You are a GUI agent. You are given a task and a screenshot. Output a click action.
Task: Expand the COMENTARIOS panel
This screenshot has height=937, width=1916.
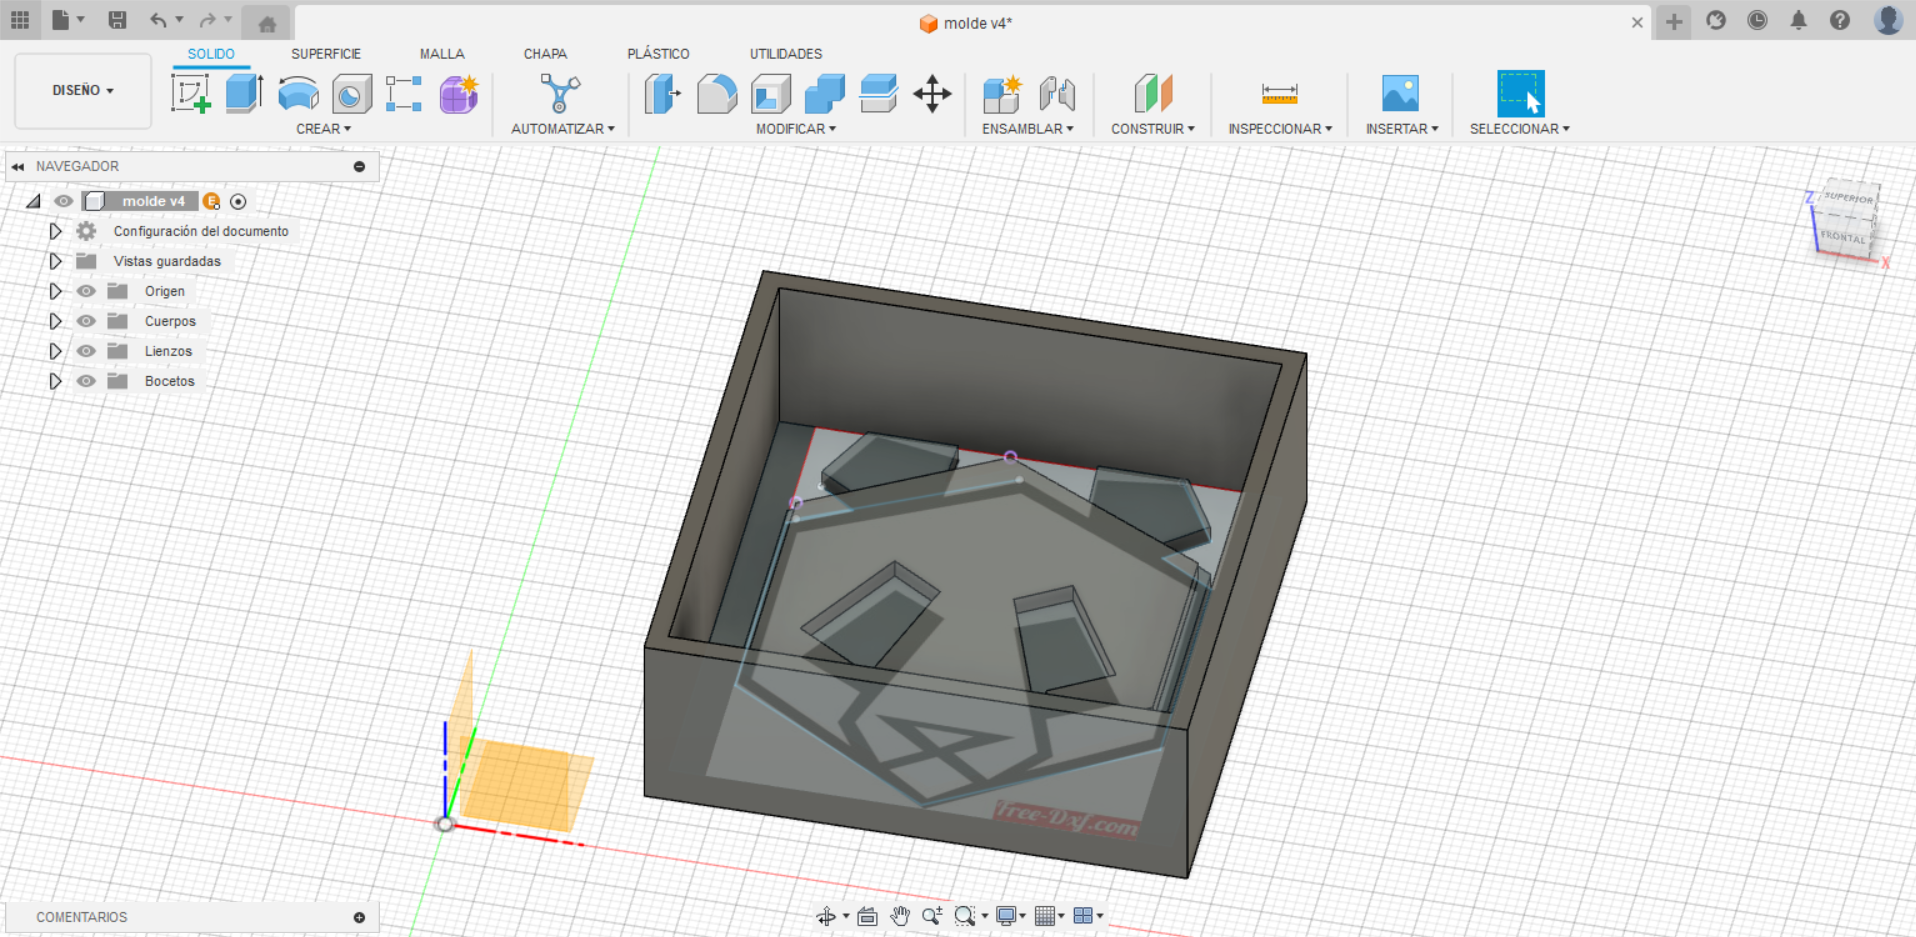[359, 917]
